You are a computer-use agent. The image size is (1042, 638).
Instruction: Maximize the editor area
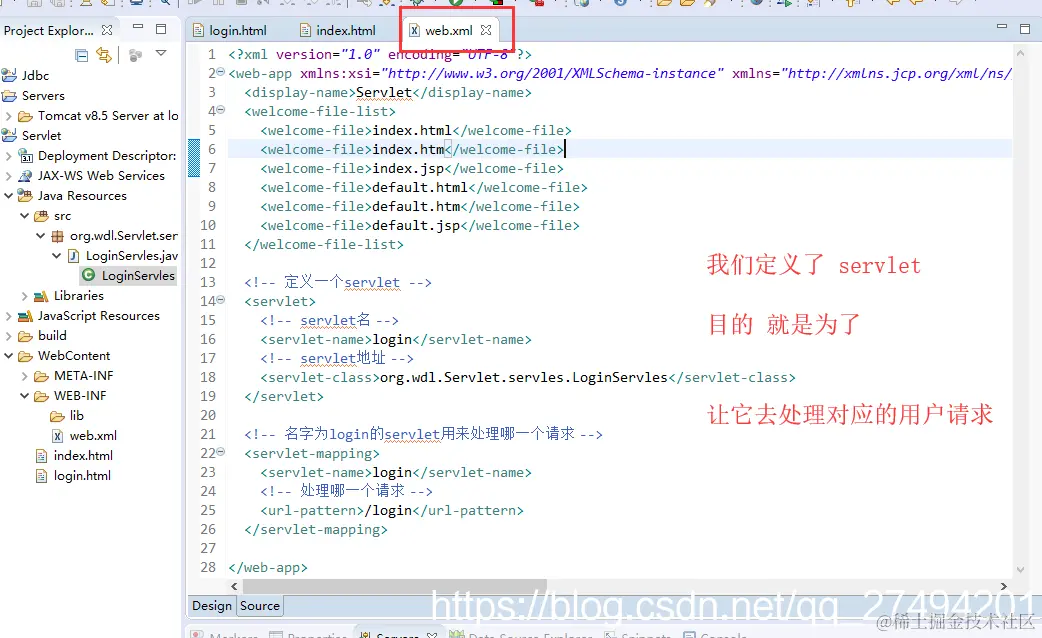(x=1025, y=29)
